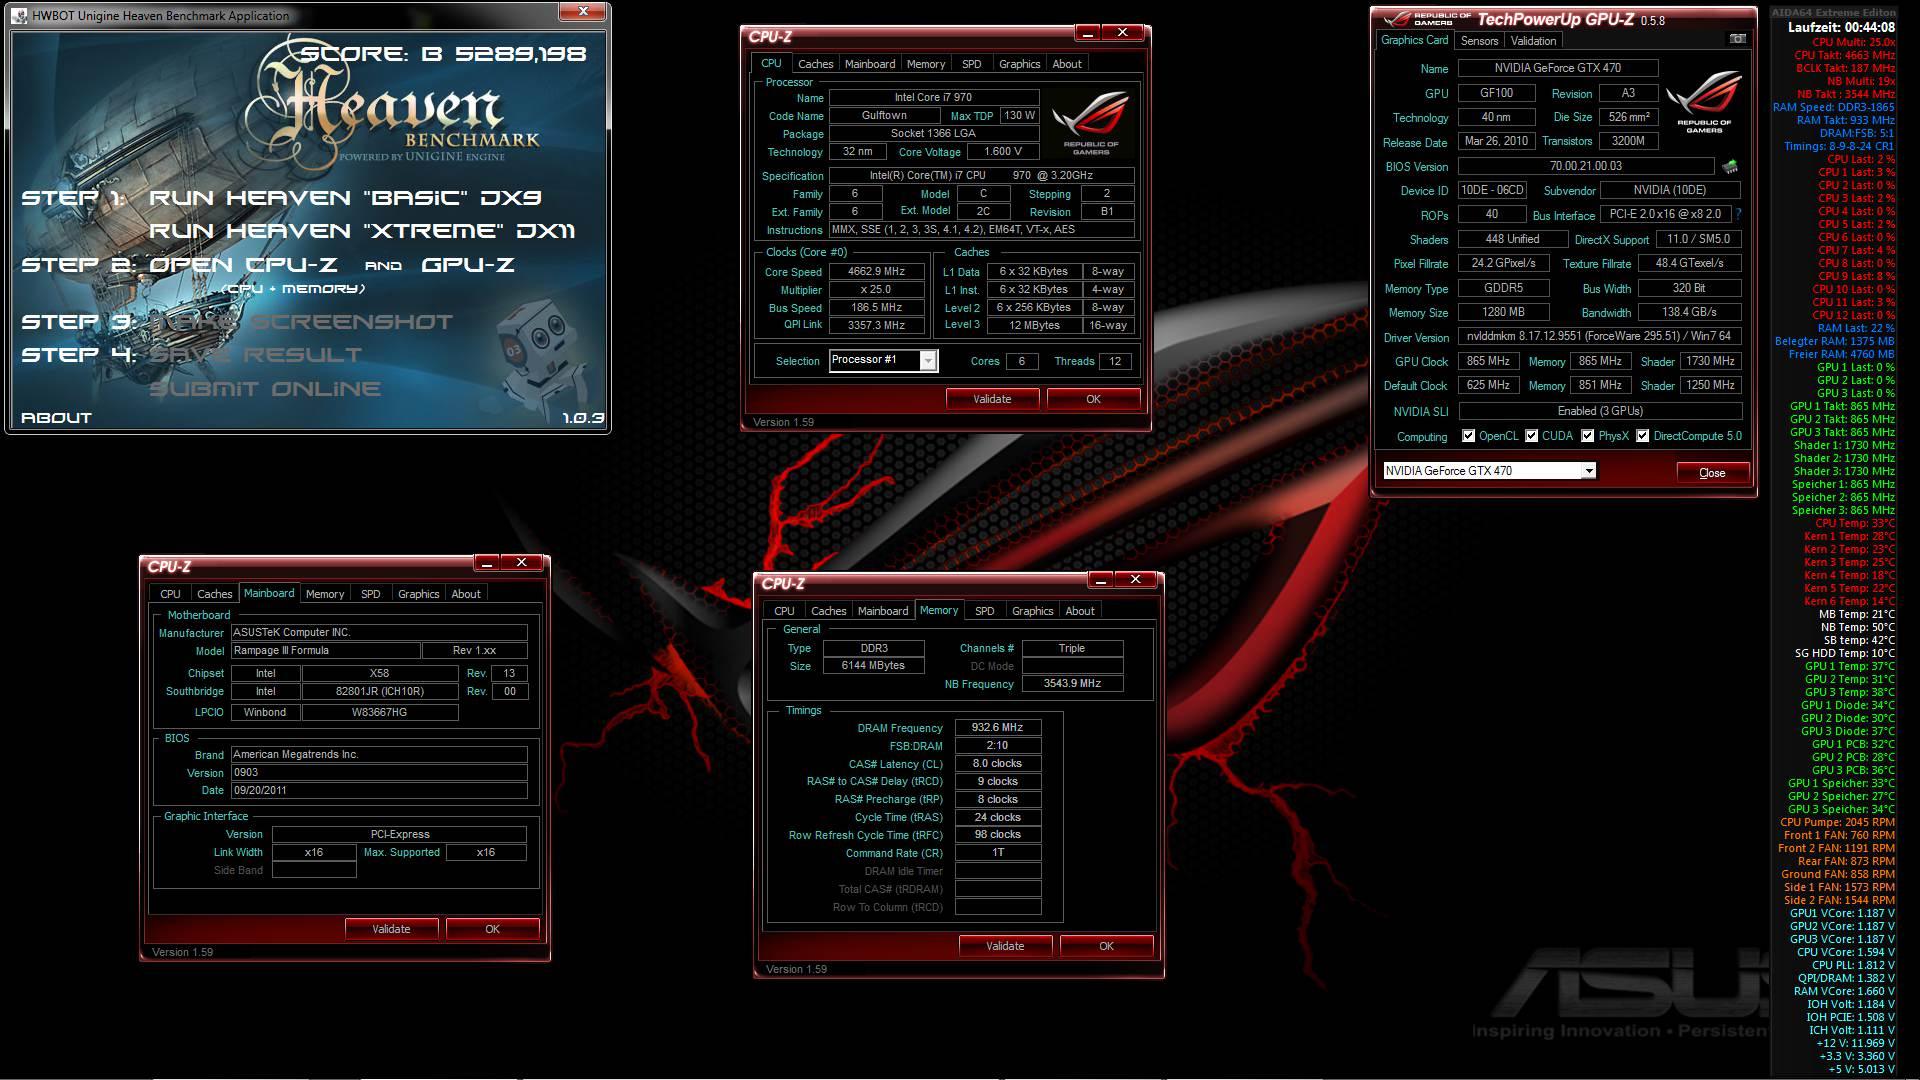Close the HWBOT Heaven Benchmark window

[x=581, y=12]
